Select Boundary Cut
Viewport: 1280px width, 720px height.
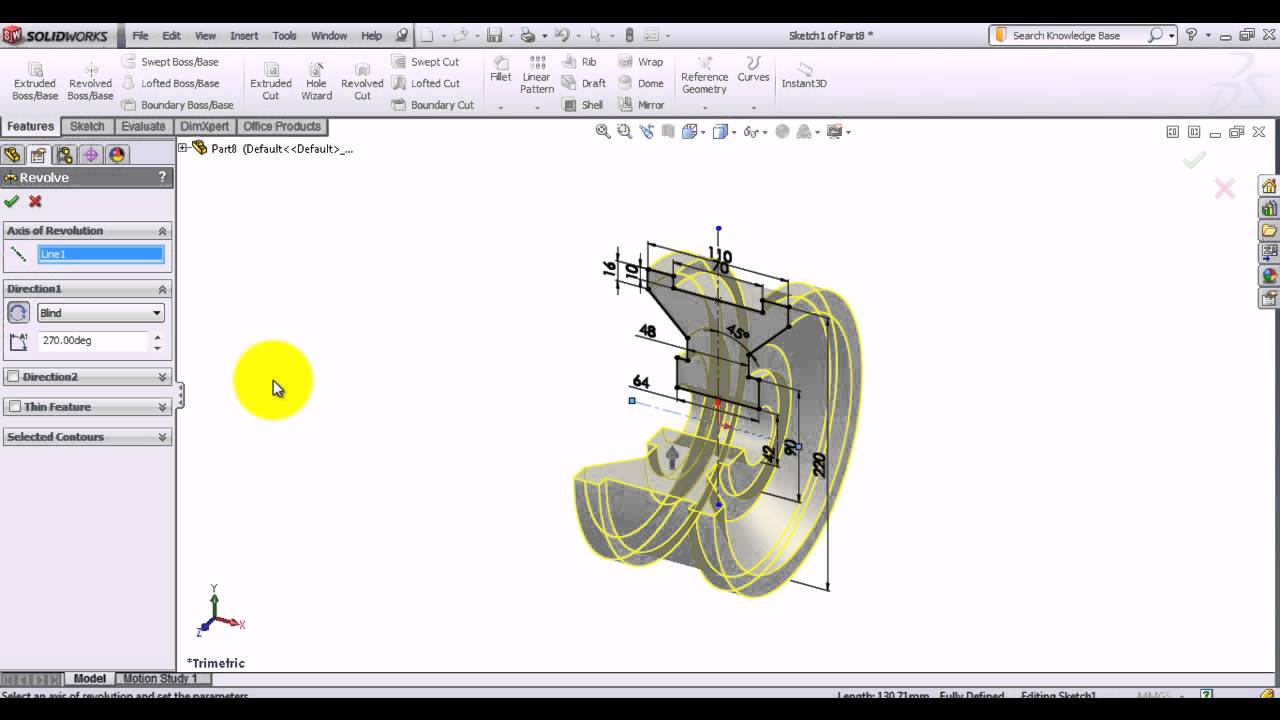coord(432,105)
